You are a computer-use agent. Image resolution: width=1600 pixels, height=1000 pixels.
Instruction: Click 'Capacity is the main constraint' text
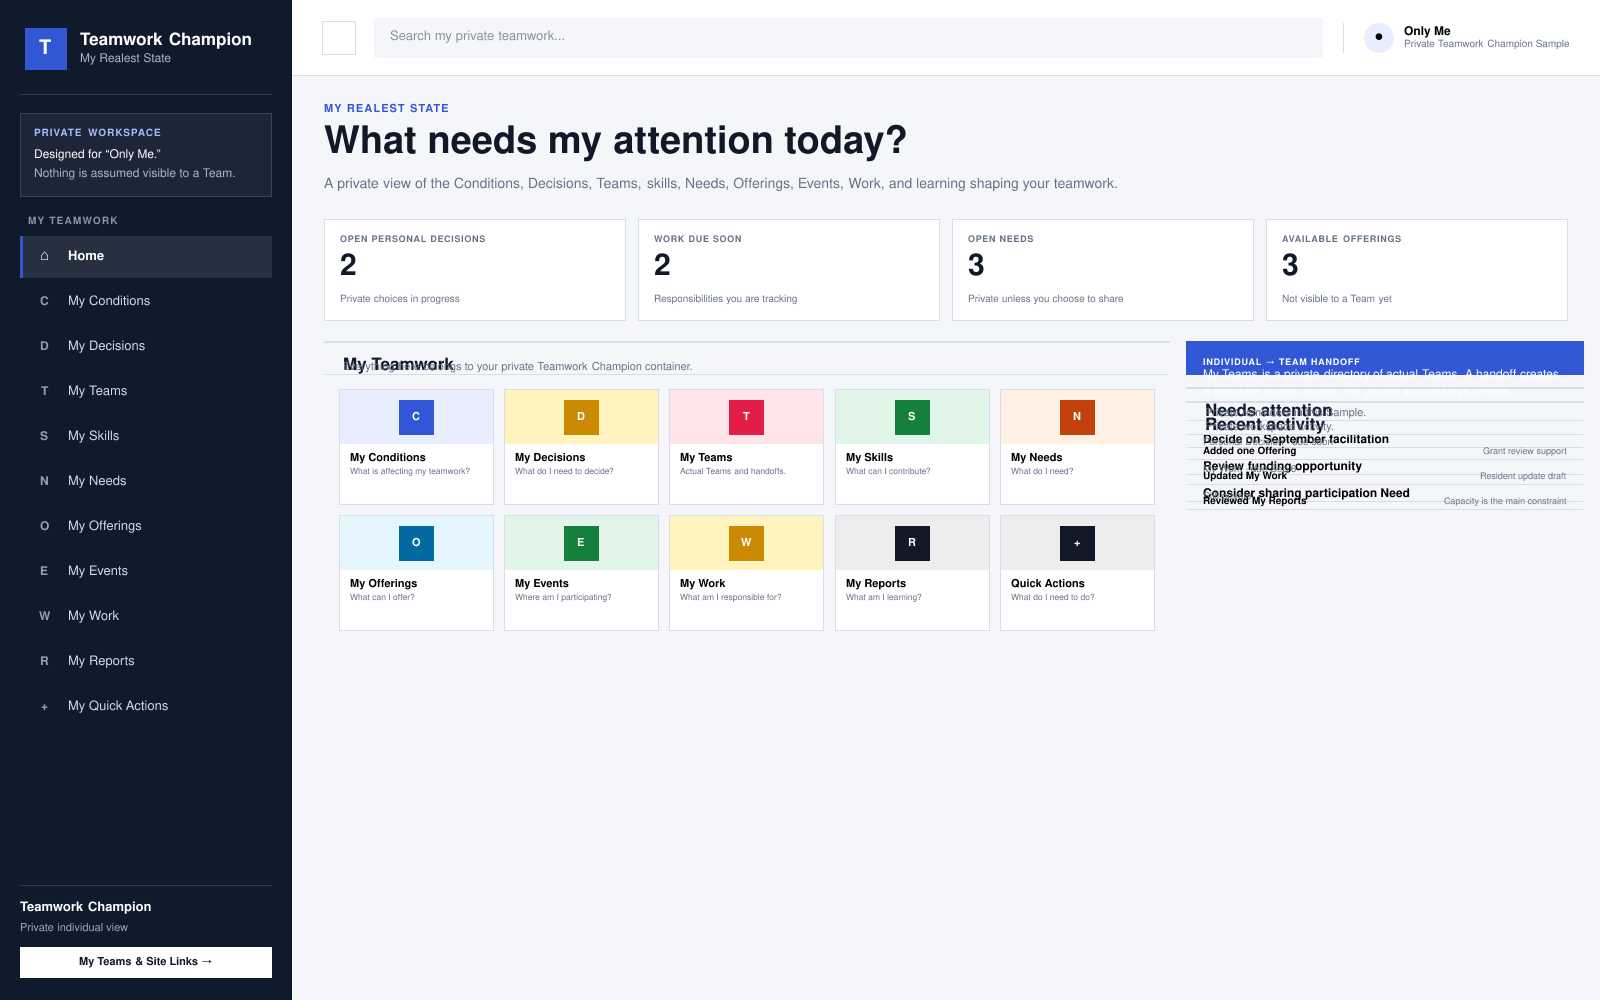(x=1505, y=502)
